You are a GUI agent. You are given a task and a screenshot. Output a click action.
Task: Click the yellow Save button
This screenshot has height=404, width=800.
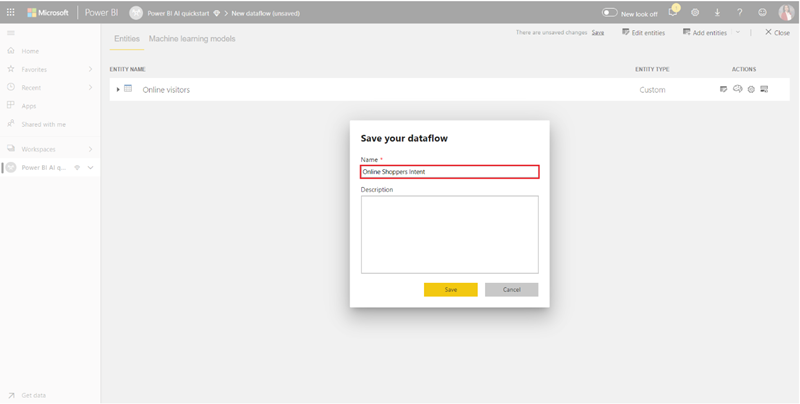tap(450, 289)
